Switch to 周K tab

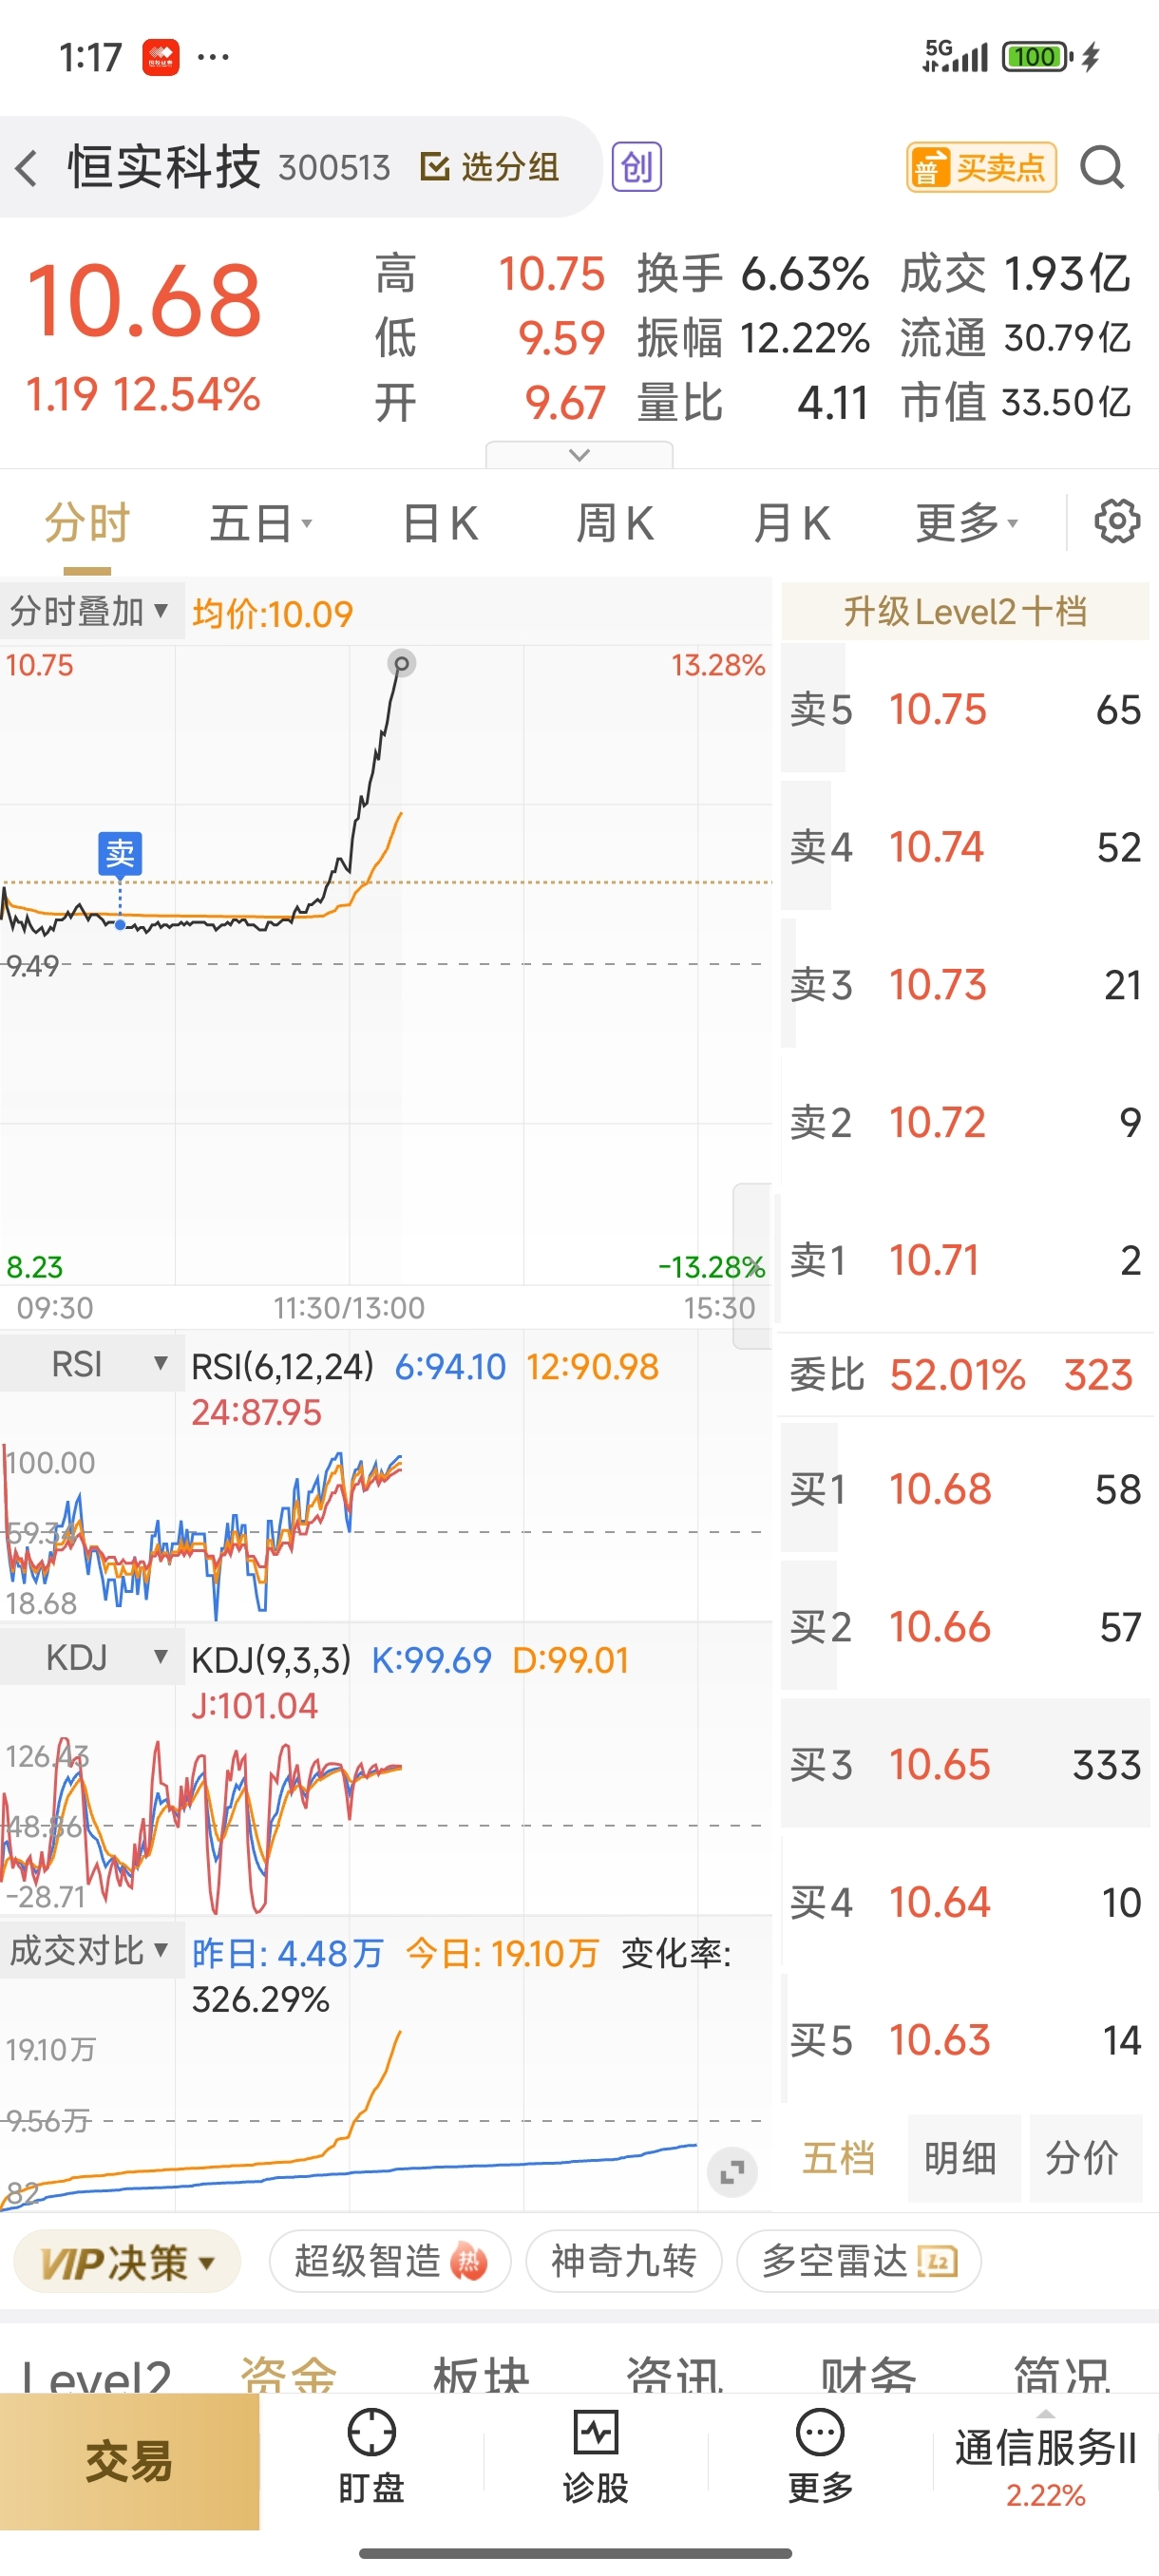(615, 523)
